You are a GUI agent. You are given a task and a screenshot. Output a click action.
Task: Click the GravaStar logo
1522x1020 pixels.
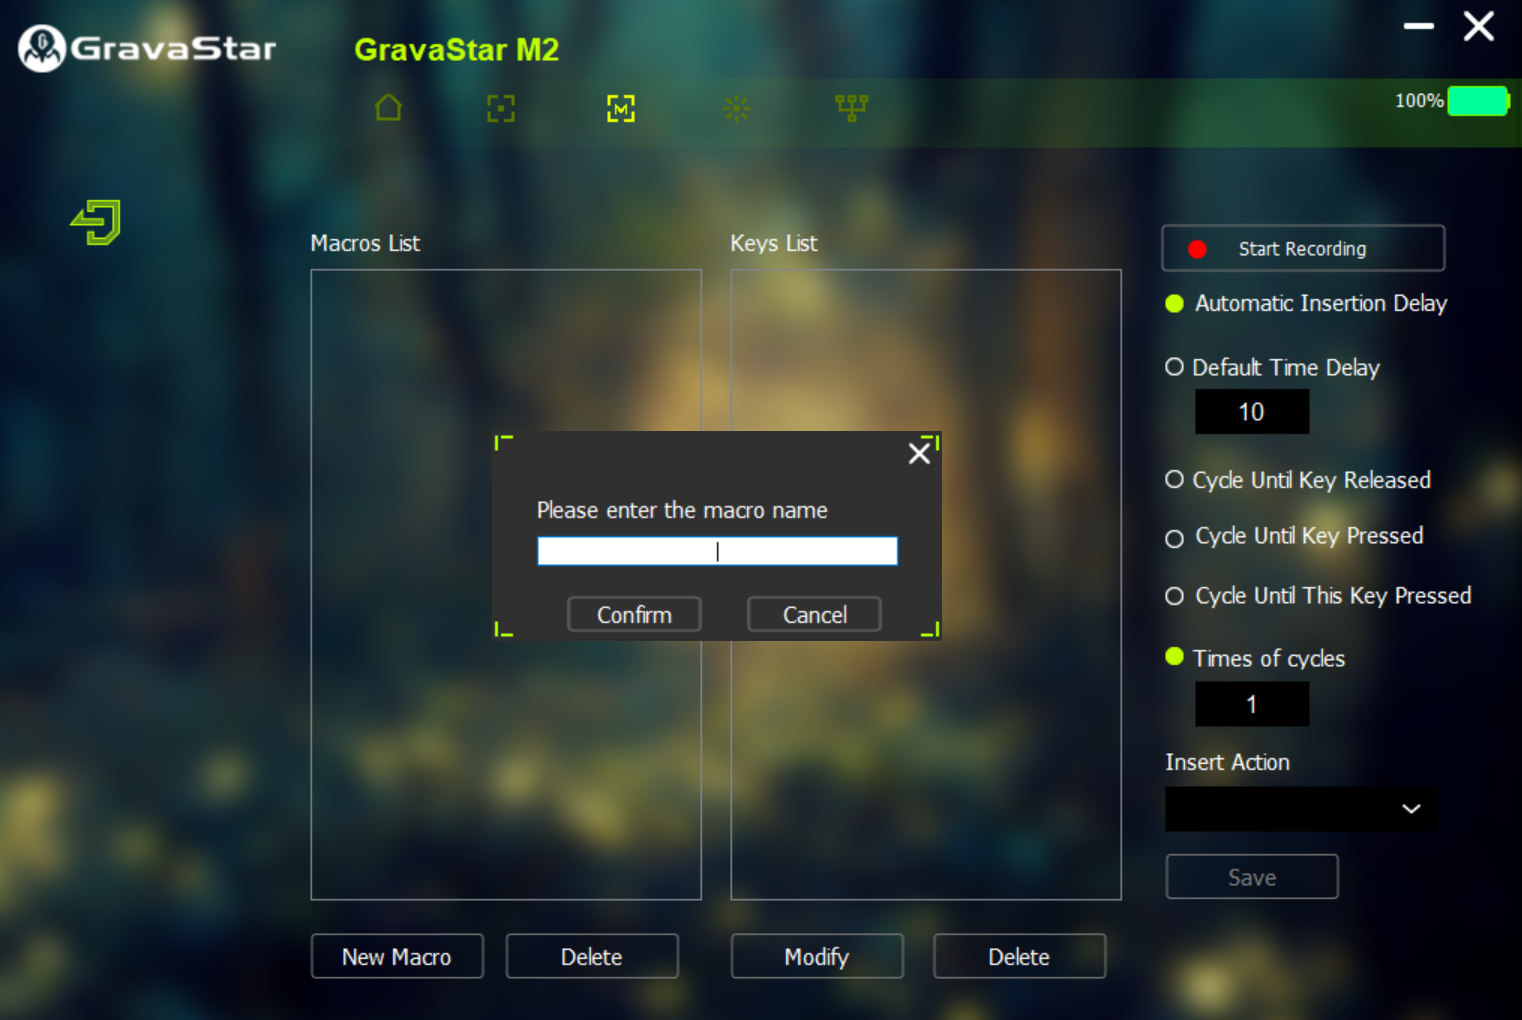click(41, 46)
